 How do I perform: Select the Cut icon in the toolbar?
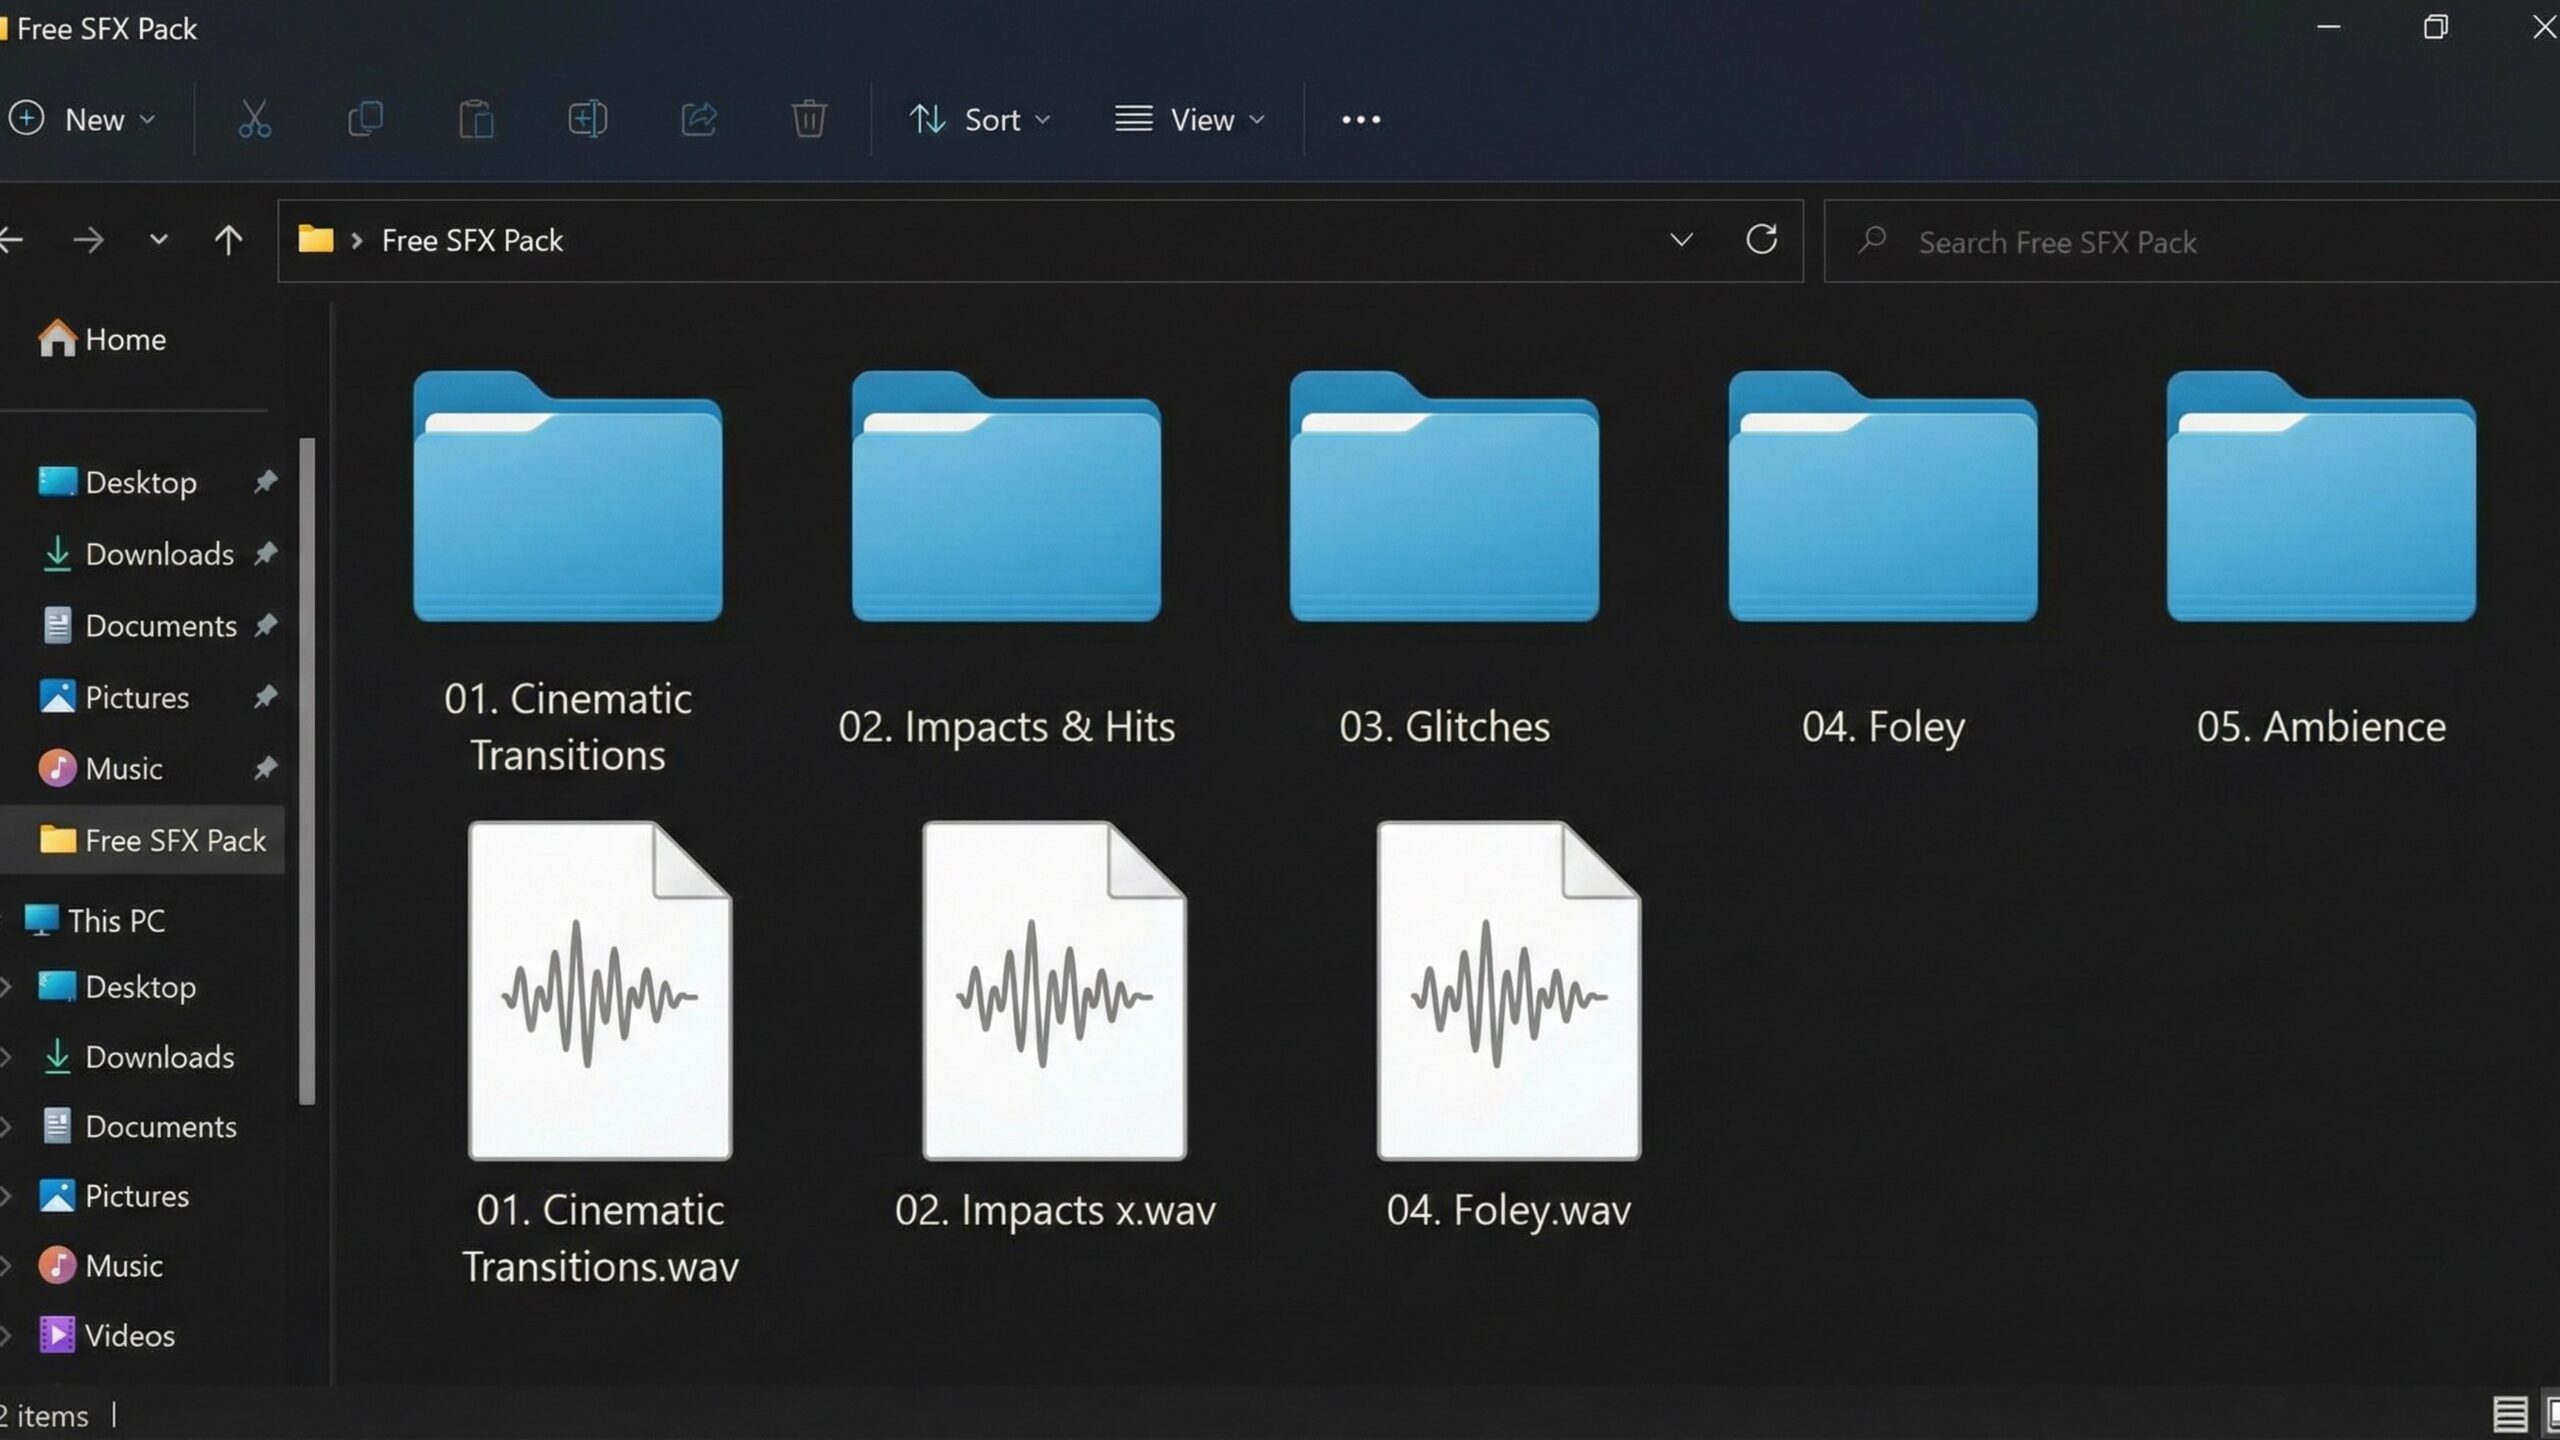point(254,119)
